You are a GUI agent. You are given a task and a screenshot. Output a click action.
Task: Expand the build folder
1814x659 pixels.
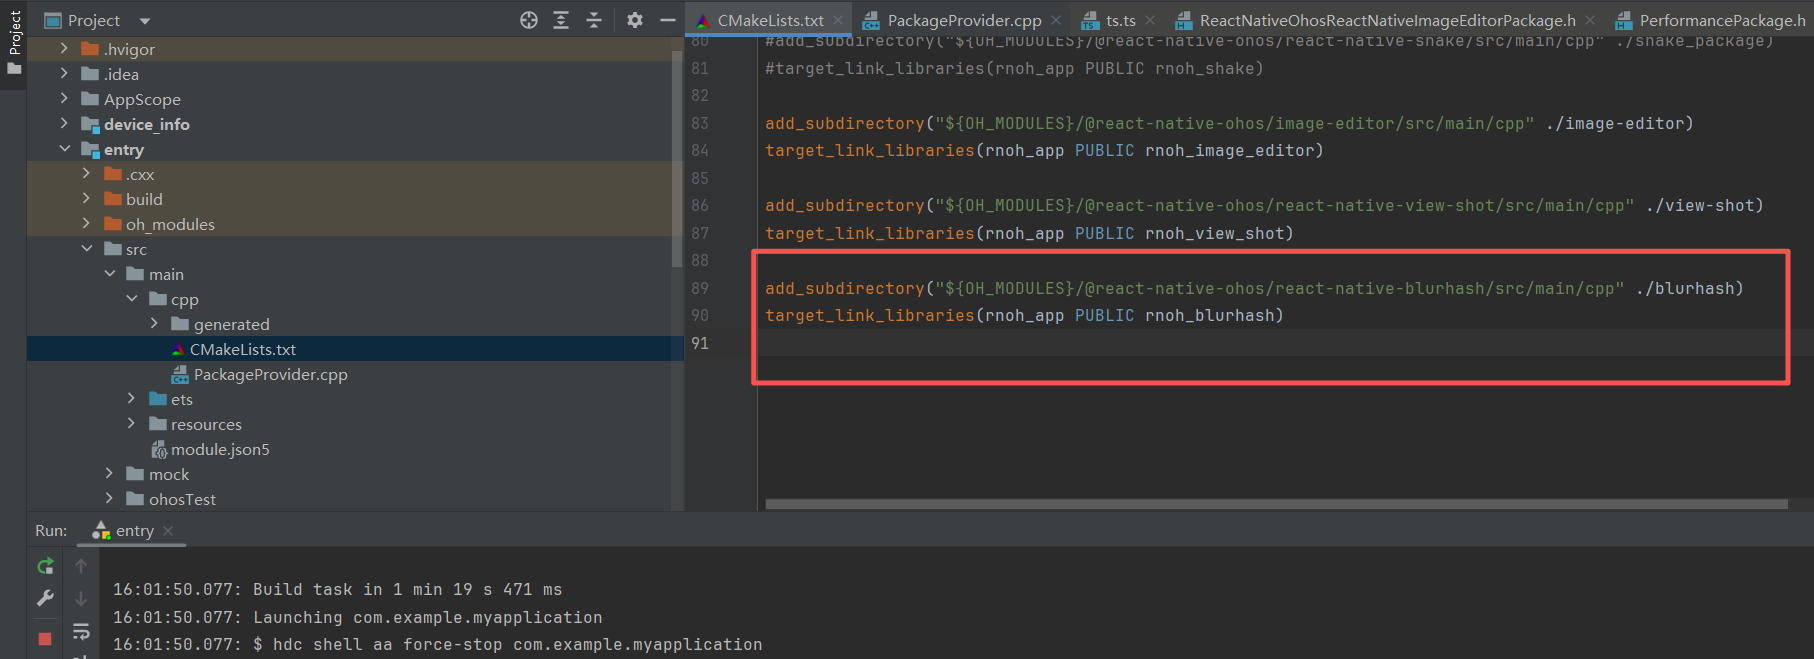[86, 198]
